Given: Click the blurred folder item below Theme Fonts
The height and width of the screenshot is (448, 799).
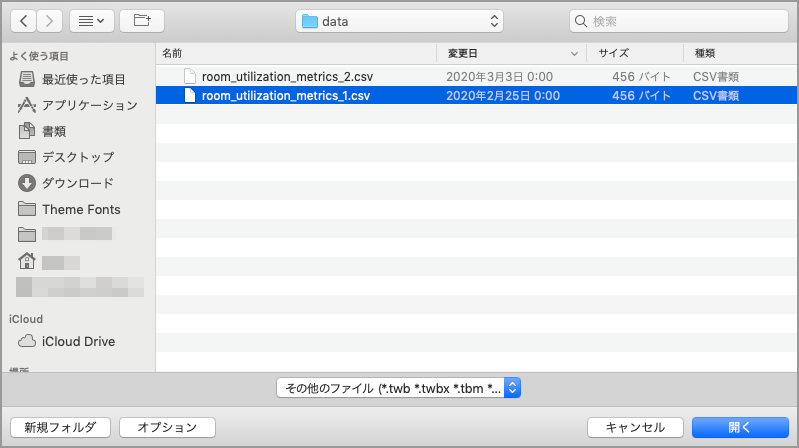Looking at the screenshot, I should 77,234.
